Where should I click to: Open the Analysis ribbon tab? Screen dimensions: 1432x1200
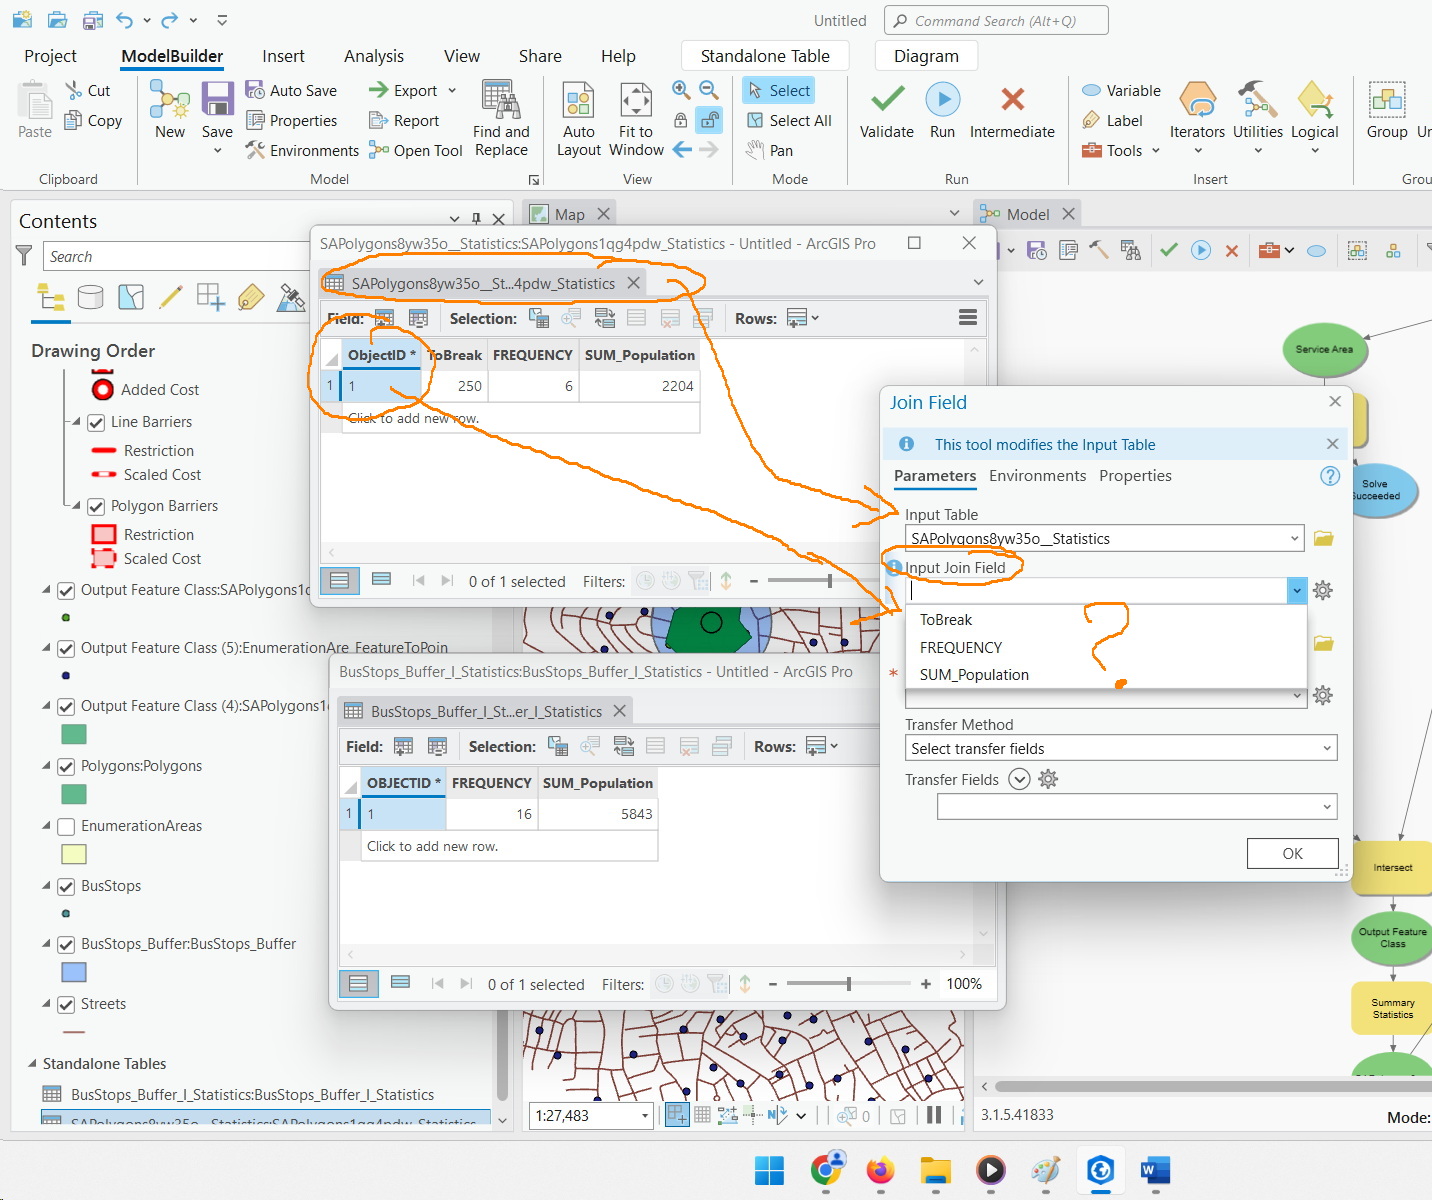tap(373, 56)
